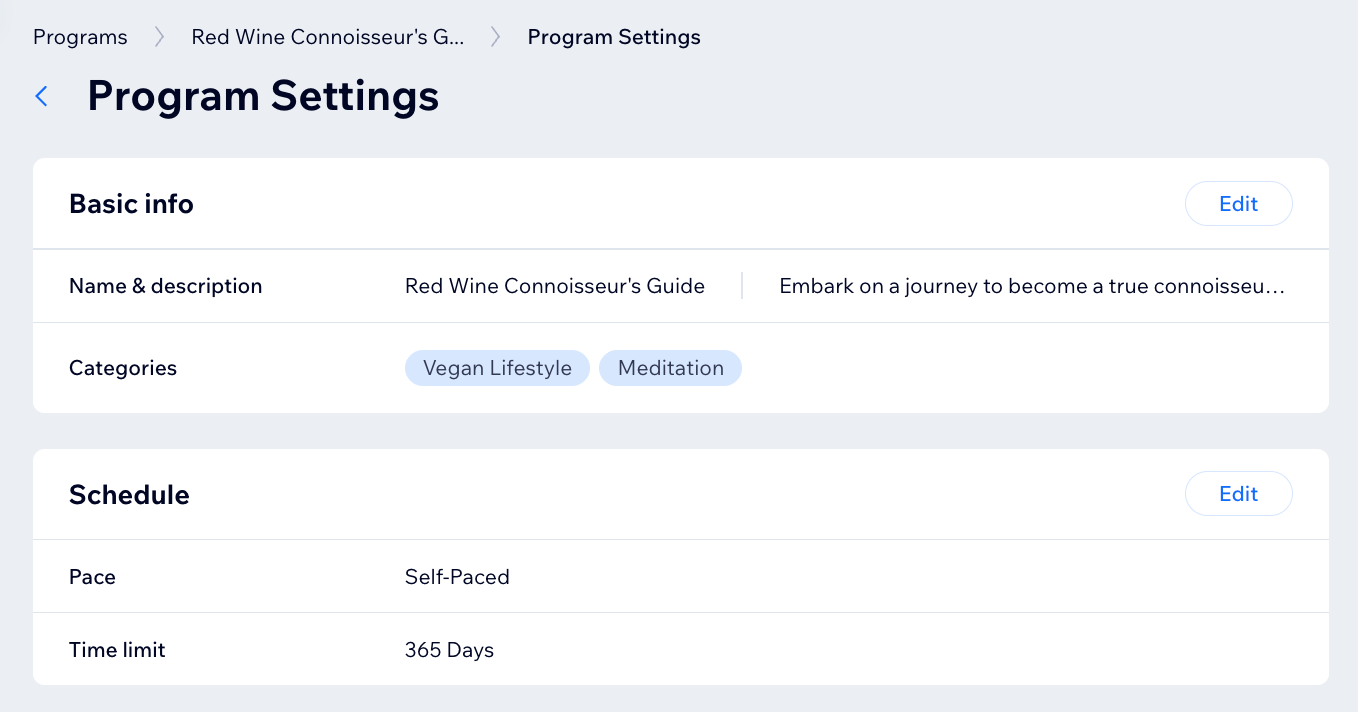Select the Program Settings breadcrumb item
1358x712 pixels.
pos(614,37)
